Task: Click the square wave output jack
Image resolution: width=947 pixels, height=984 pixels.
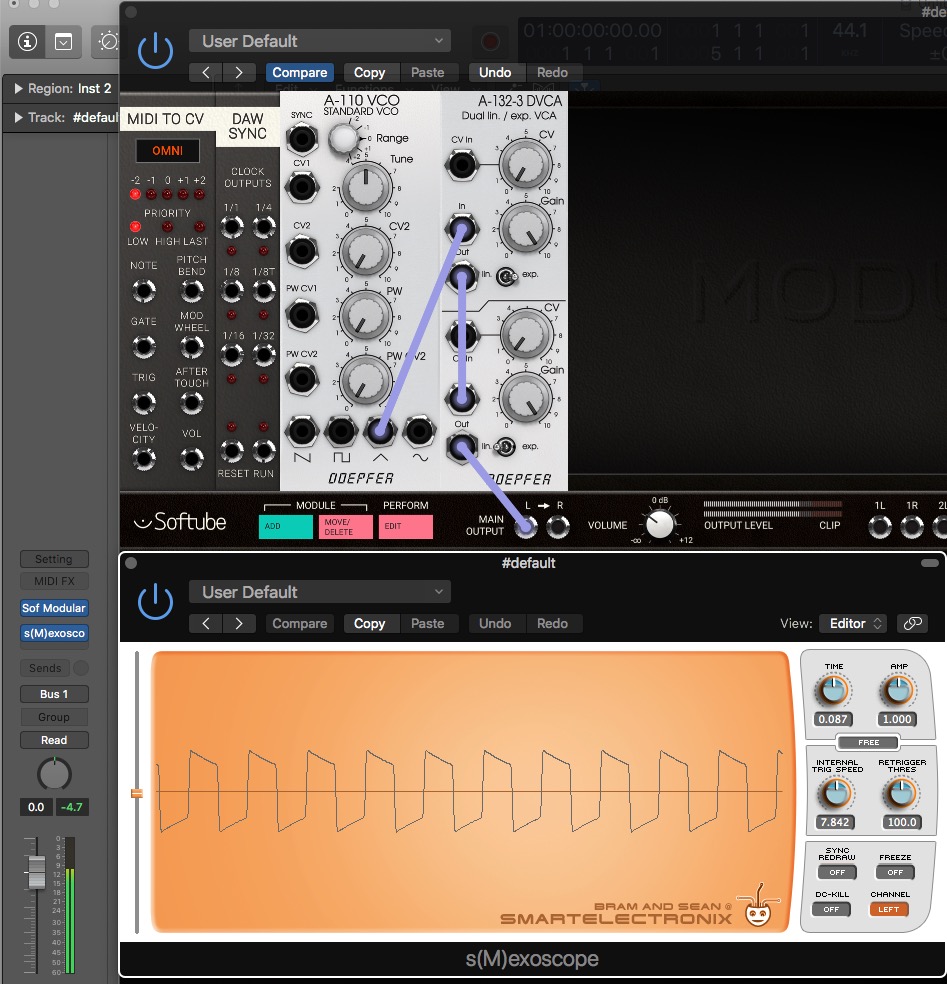Action: [341, 430]
